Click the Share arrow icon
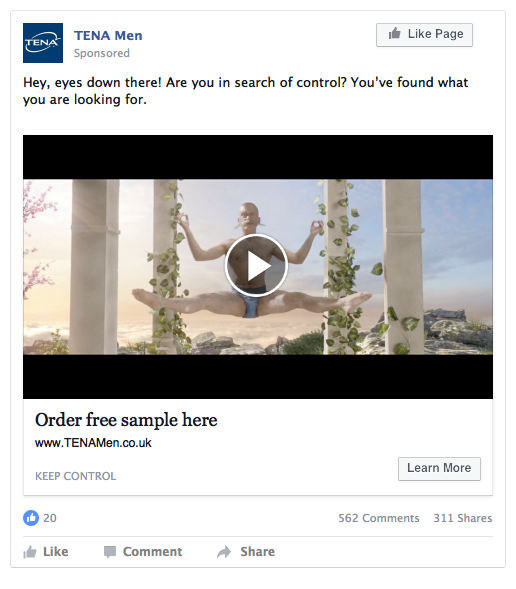This screenshot has height=589, width=516. 224,552
